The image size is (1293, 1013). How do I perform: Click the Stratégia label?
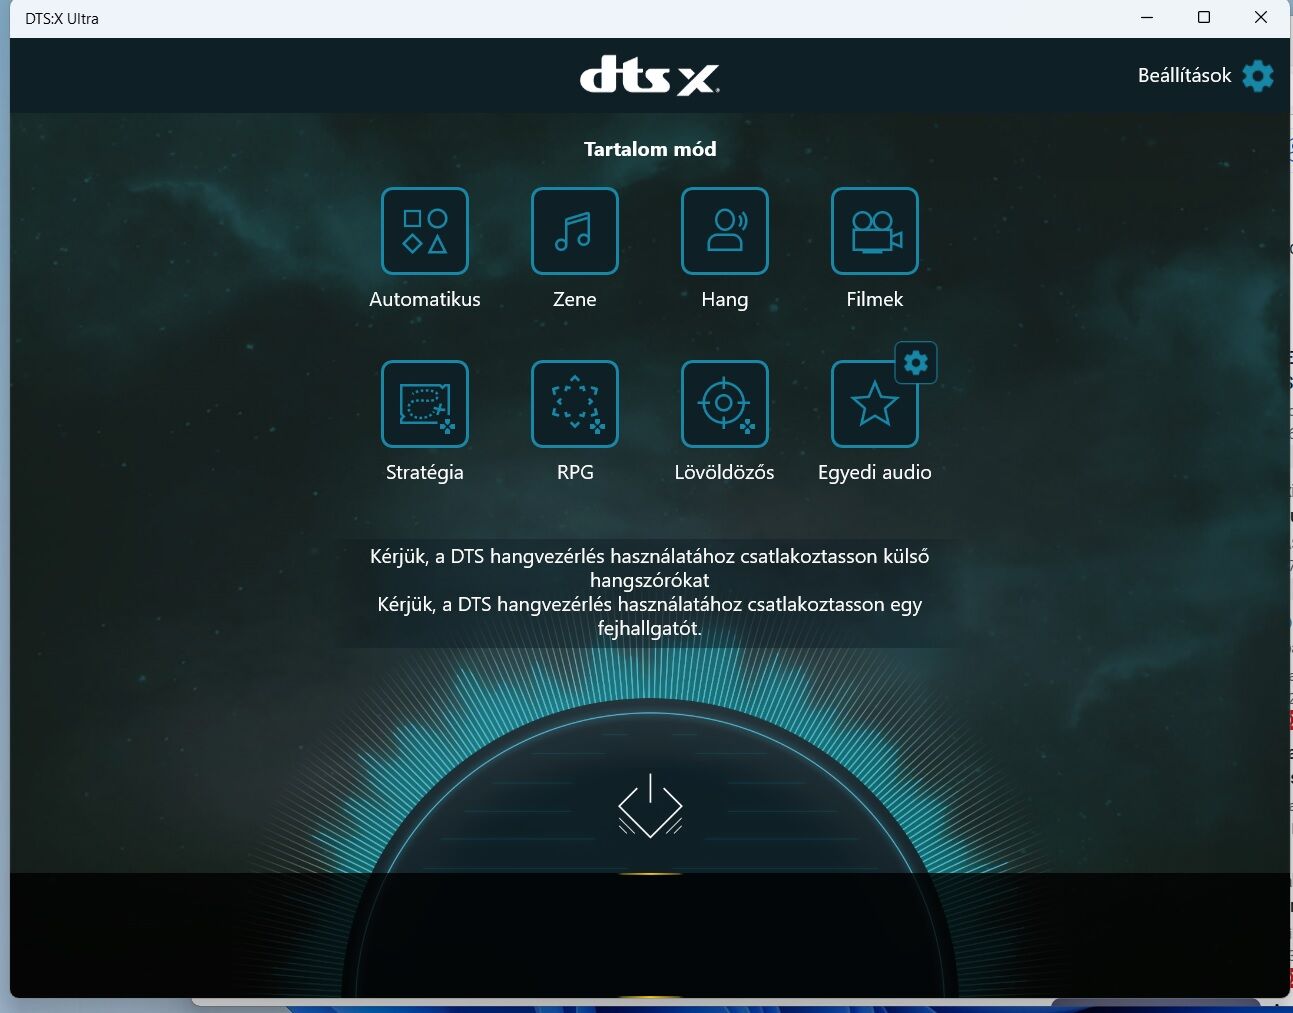coord(425,472)
